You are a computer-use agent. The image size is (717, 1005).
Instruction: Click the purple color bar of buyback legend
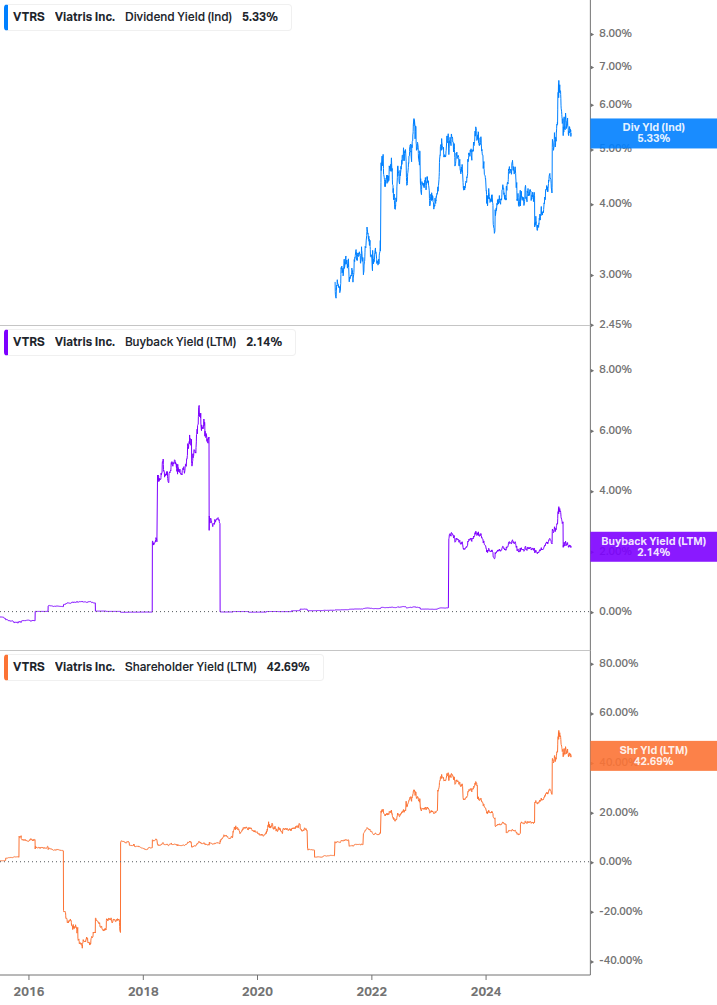tap(6, 342)
